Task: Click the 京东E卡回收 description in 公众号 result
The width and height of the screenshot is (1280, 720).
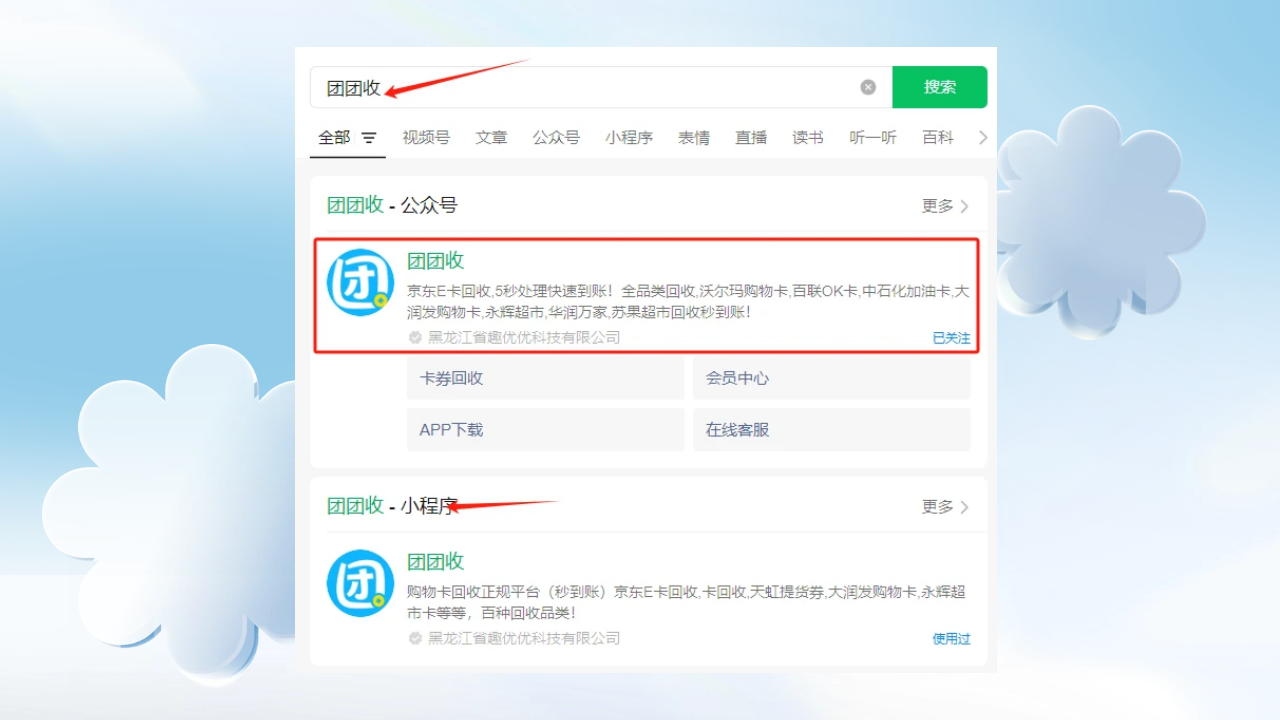Action: pyautogui.click(x=688, y=302)
